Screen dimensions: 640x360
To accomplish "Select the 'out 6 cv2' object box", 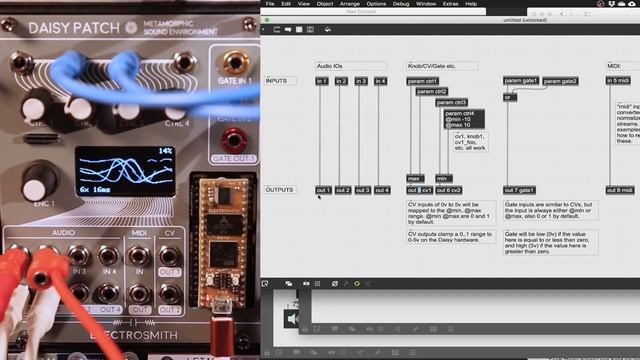I will pos(449,190).
